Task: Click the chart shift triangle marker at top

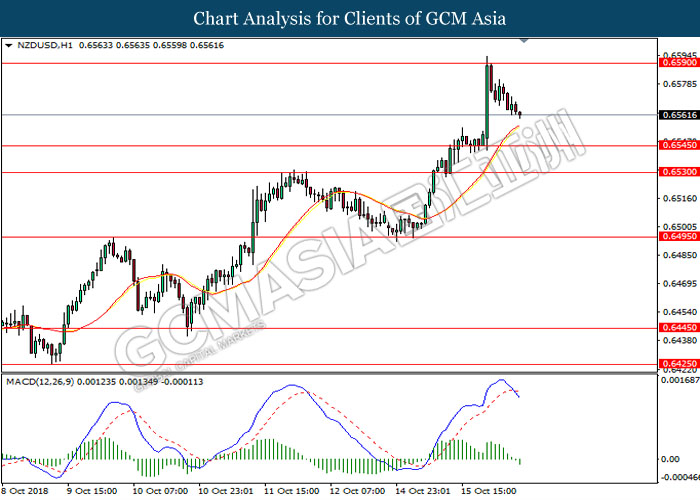Action: 524,41
